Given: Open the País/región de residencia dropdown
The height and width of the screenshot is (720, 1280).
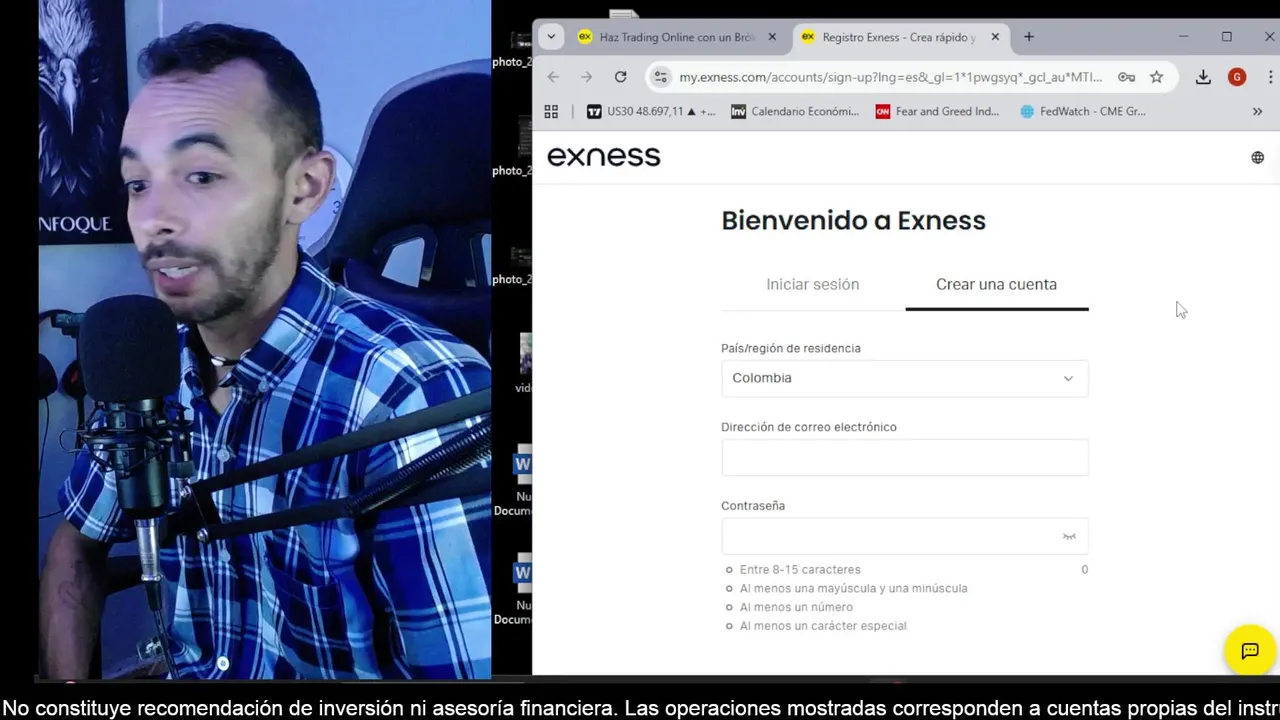Looking at the screenshot, I should 905,378.
